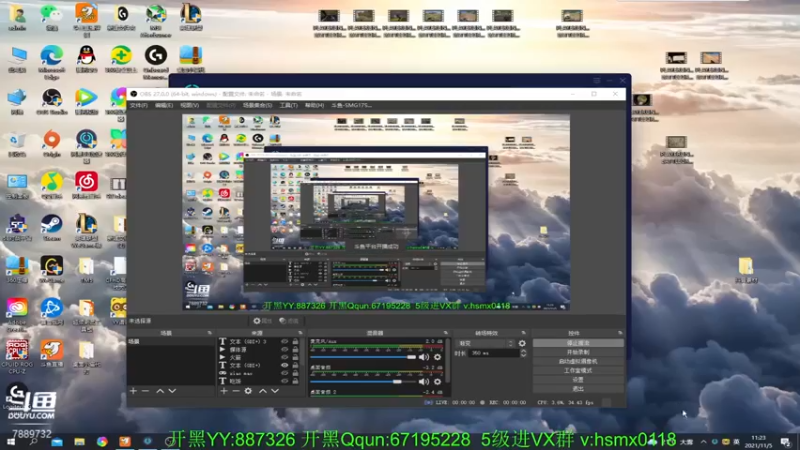Open settings button 设置 in Controls

578,380
